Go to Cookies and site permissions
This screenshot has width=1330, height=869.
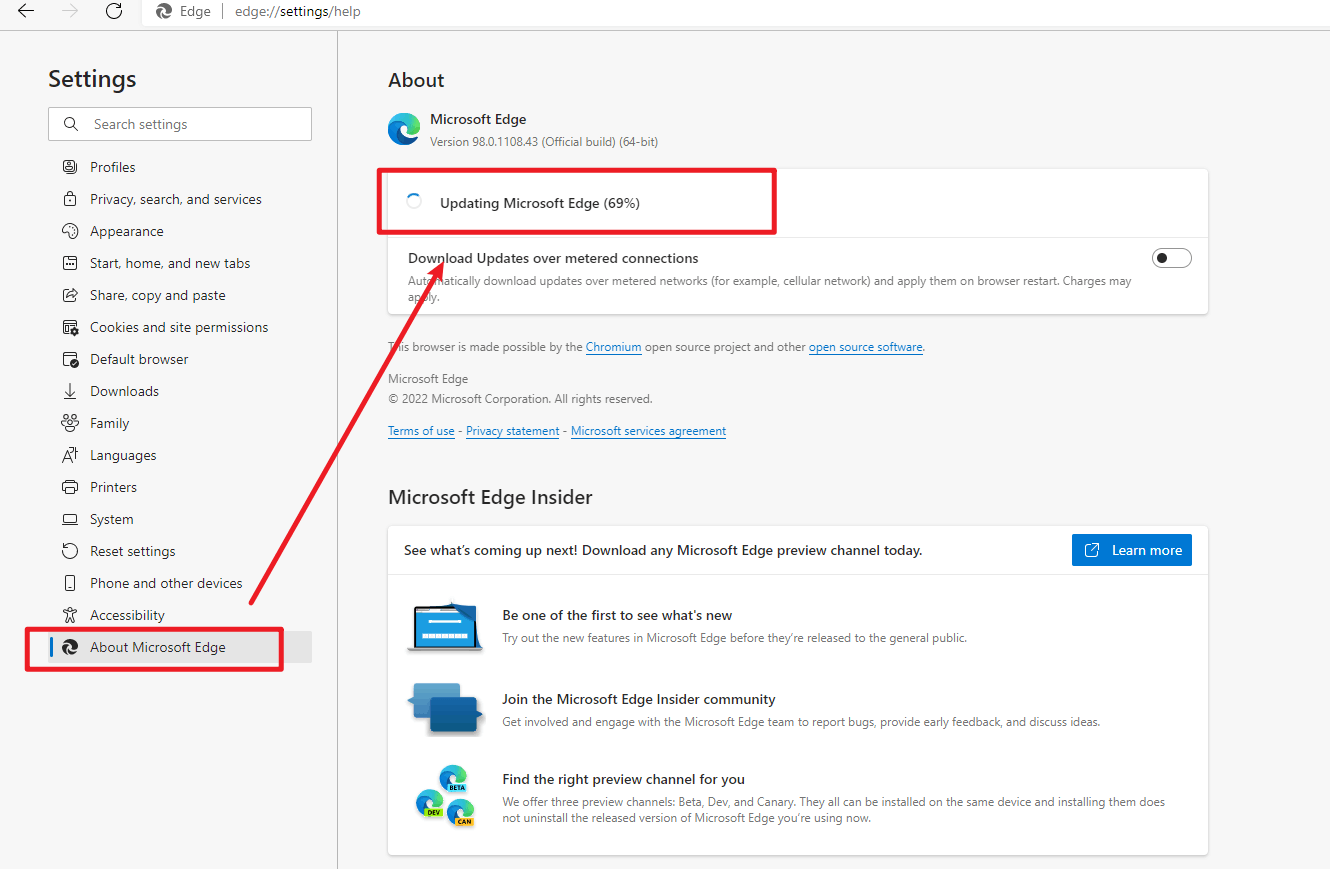(179, 327)
